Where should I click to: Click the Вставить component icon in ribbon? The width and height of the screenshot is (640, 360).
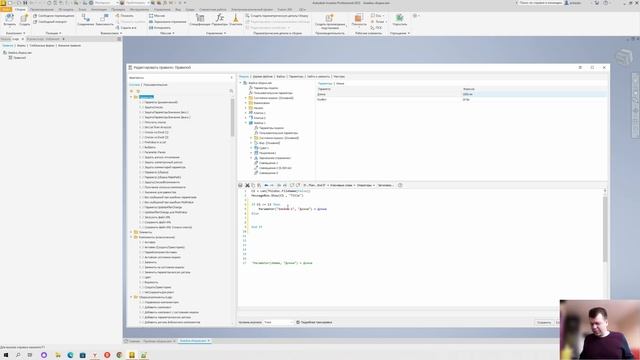tap(9, 19)
